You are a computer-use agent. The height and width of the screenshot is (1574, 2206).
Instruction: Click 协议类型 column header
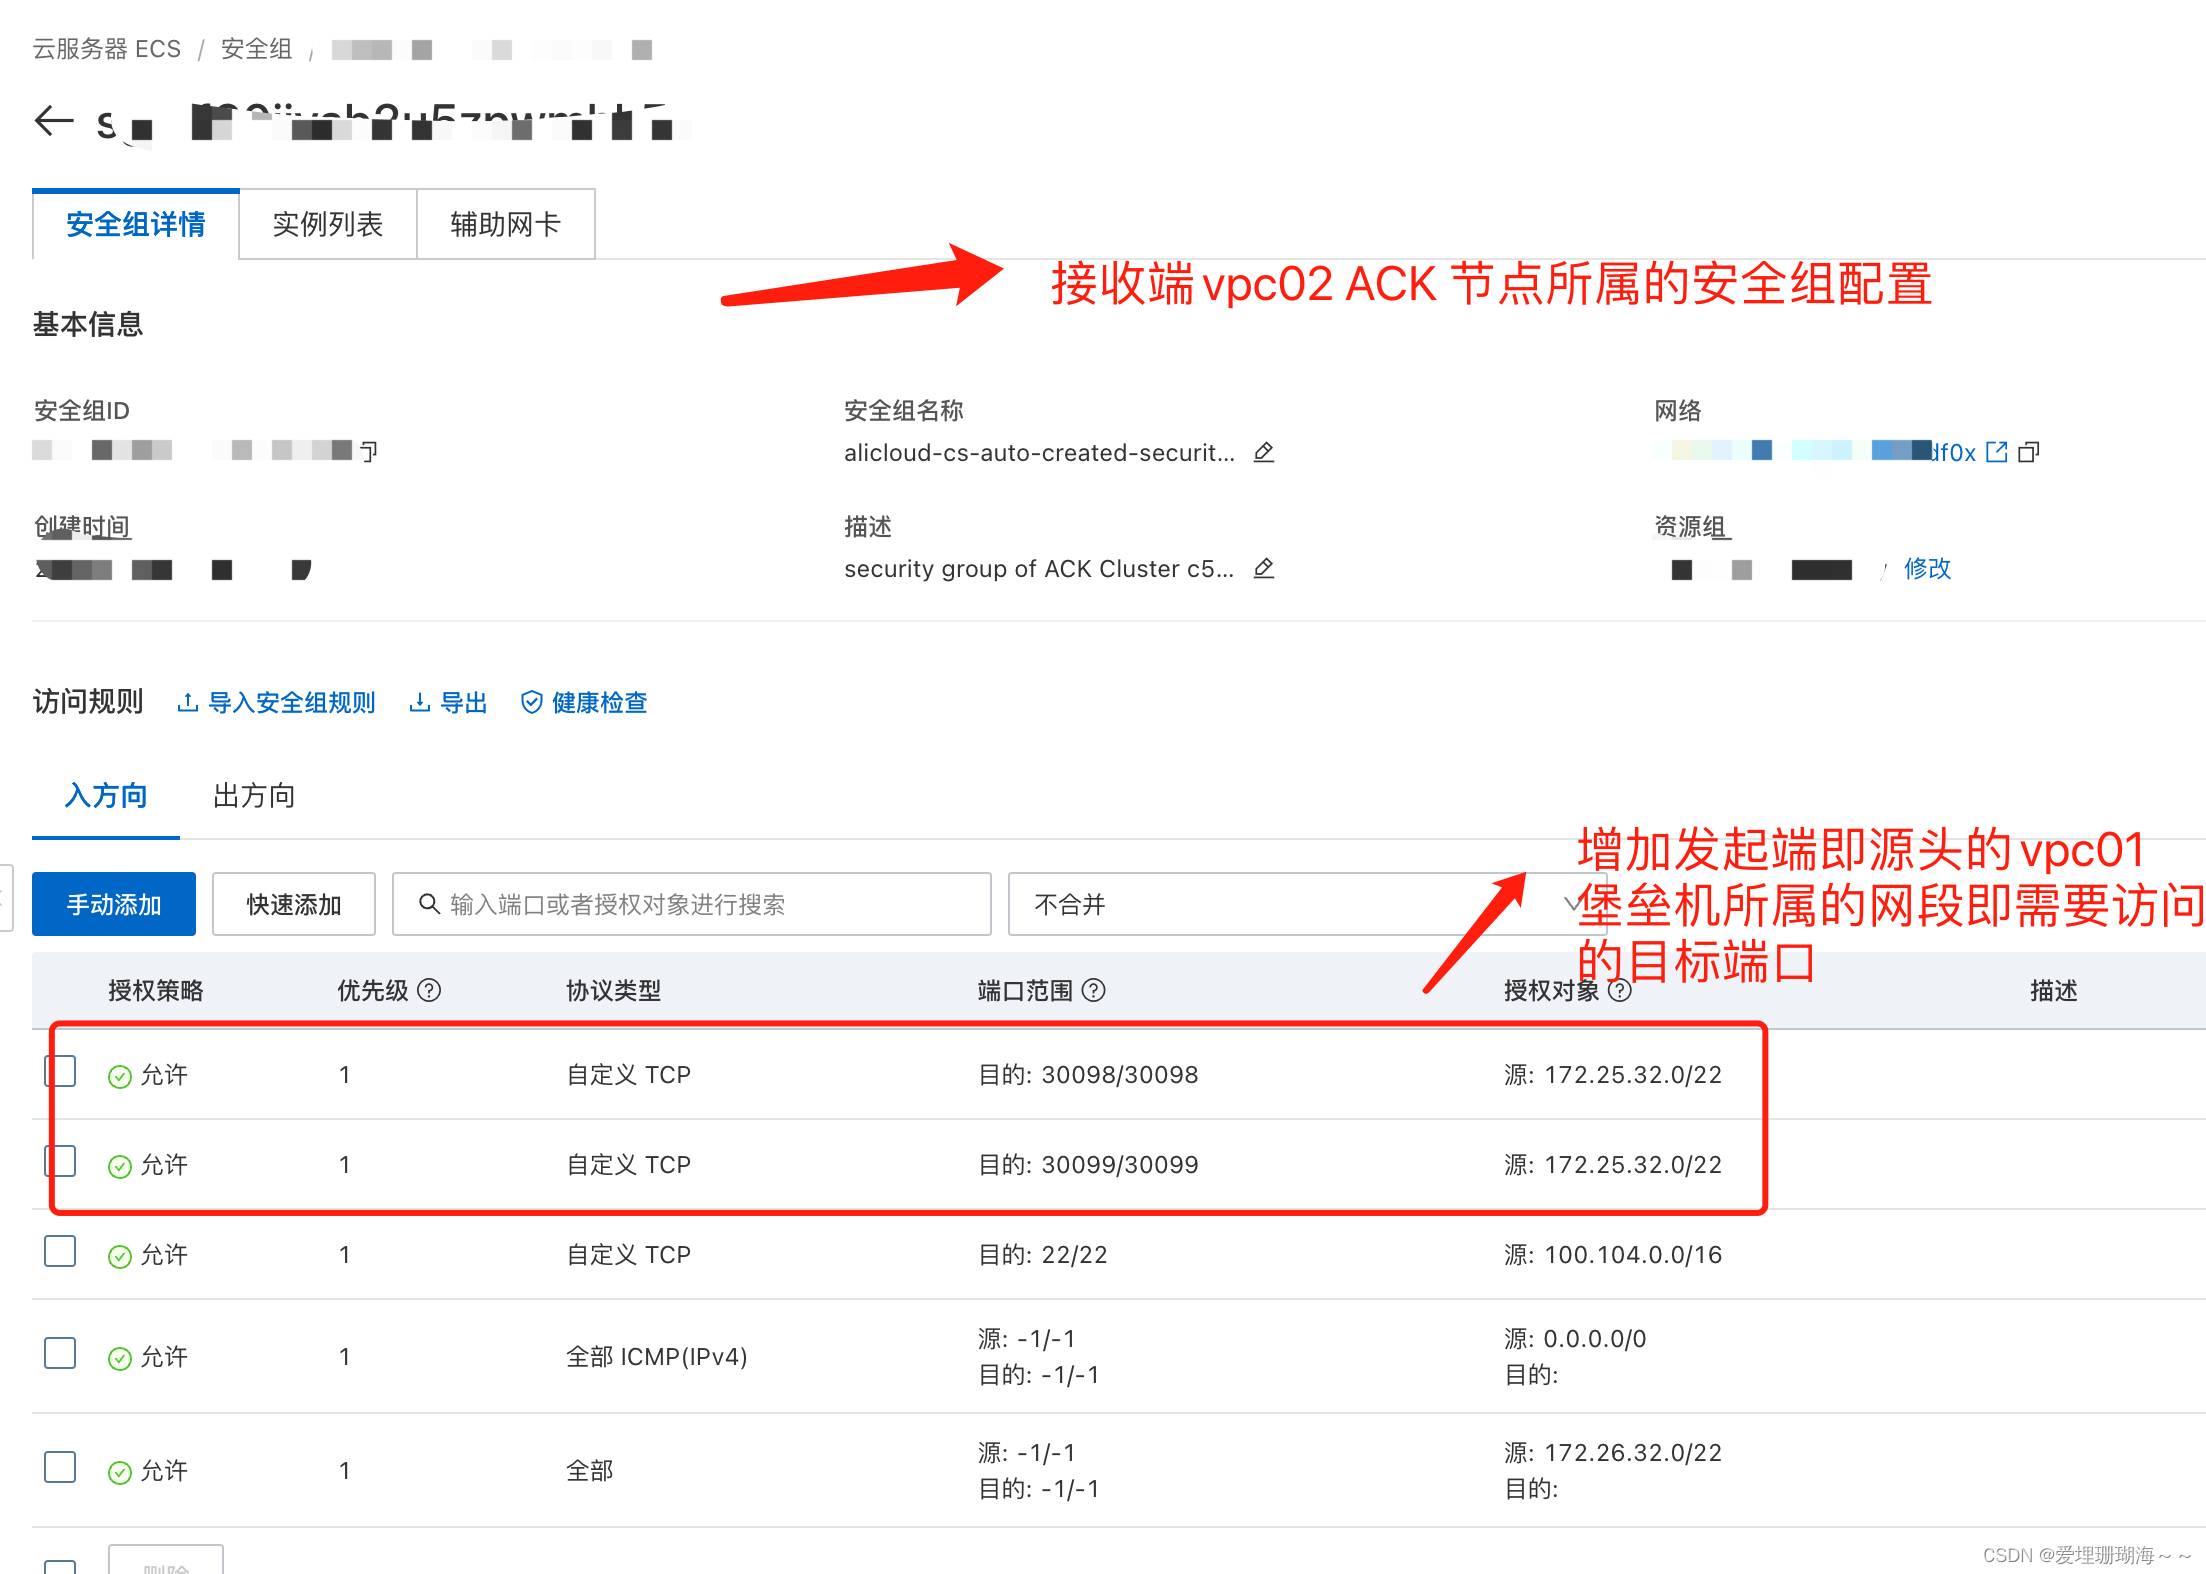pos(614,990)
